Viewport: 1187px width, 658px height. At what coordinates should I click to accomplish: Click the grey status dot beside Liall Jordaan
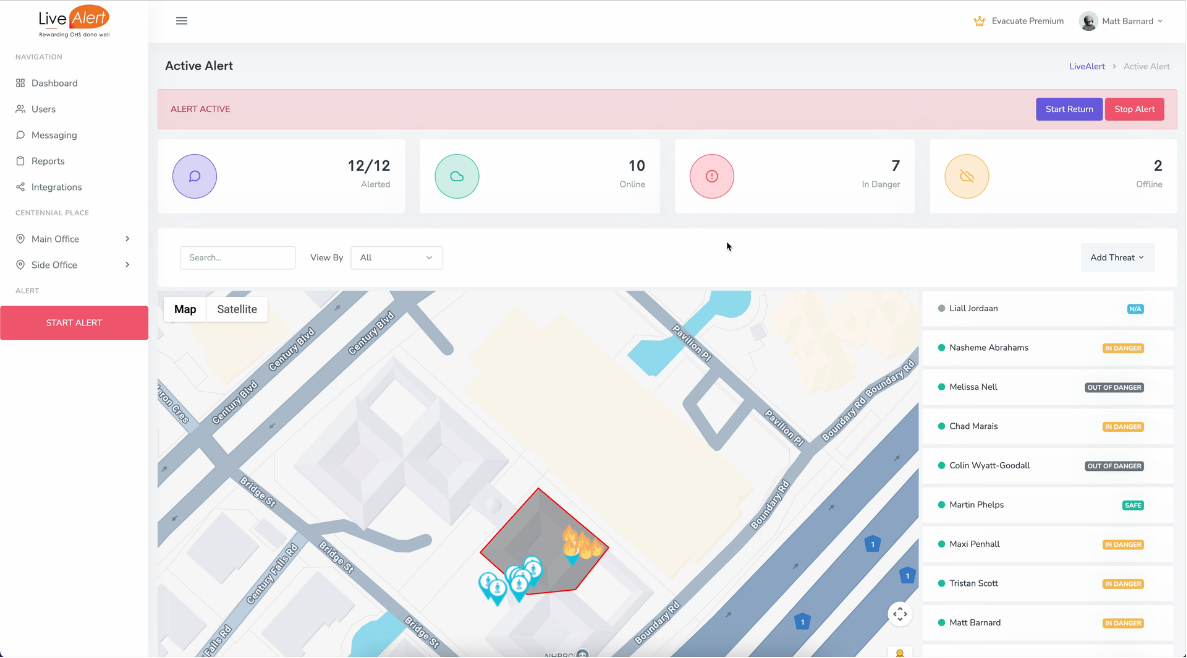click(941, 309)
